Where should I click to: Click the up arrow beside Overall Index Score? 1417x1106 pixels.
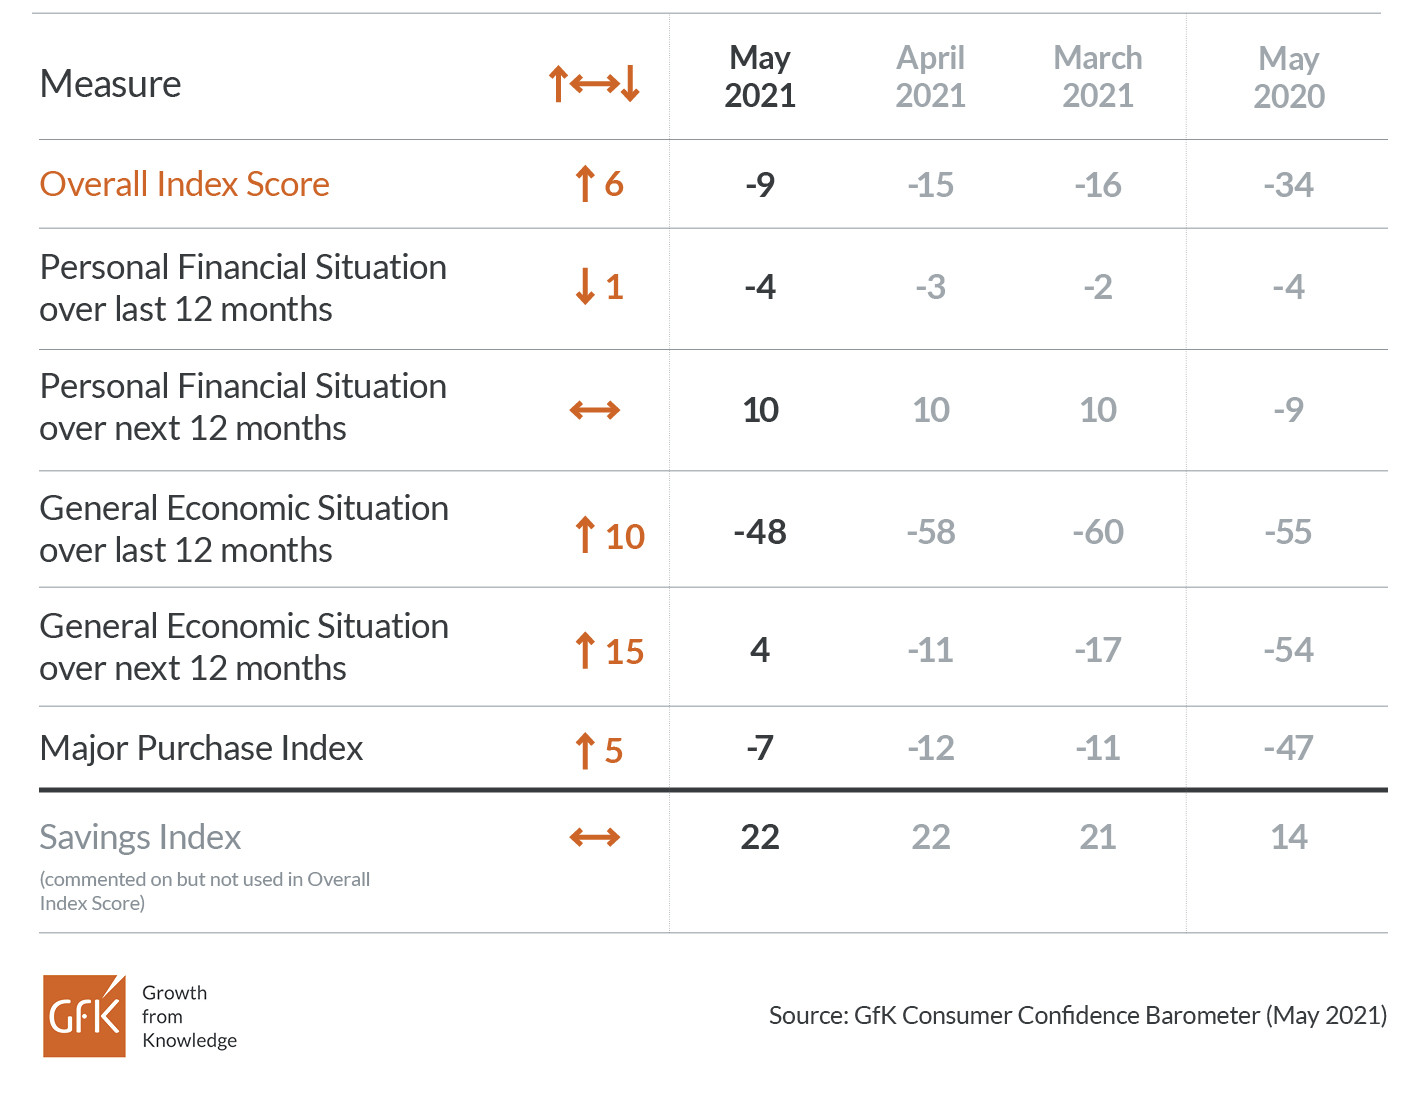(585, 184)
